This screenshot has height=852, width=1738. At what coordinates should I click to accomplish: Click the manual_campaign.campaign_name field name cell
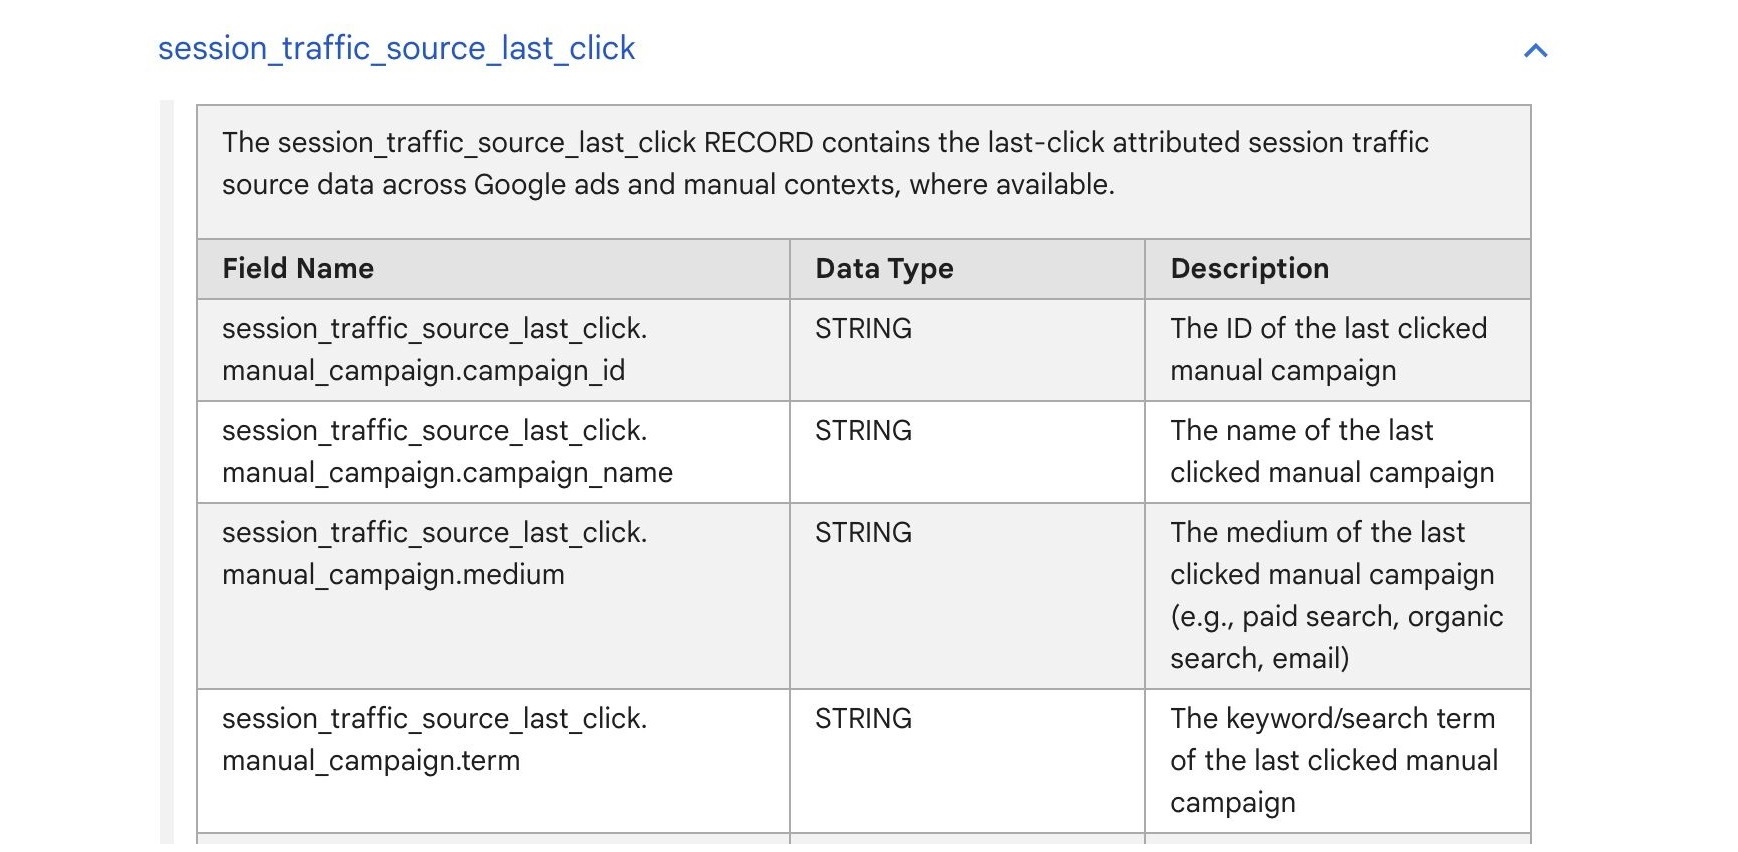(447, 451)
